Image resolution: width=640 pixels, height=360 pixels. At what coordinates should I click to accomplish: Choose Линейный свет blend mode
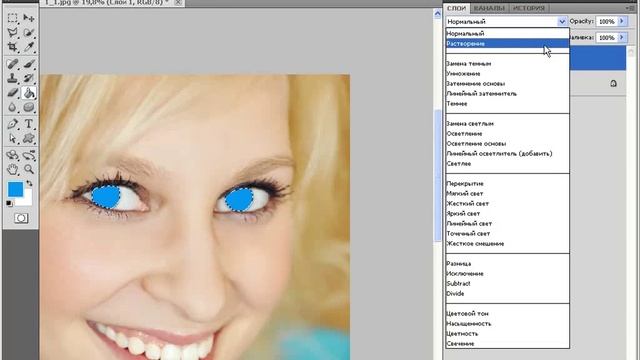507,224
